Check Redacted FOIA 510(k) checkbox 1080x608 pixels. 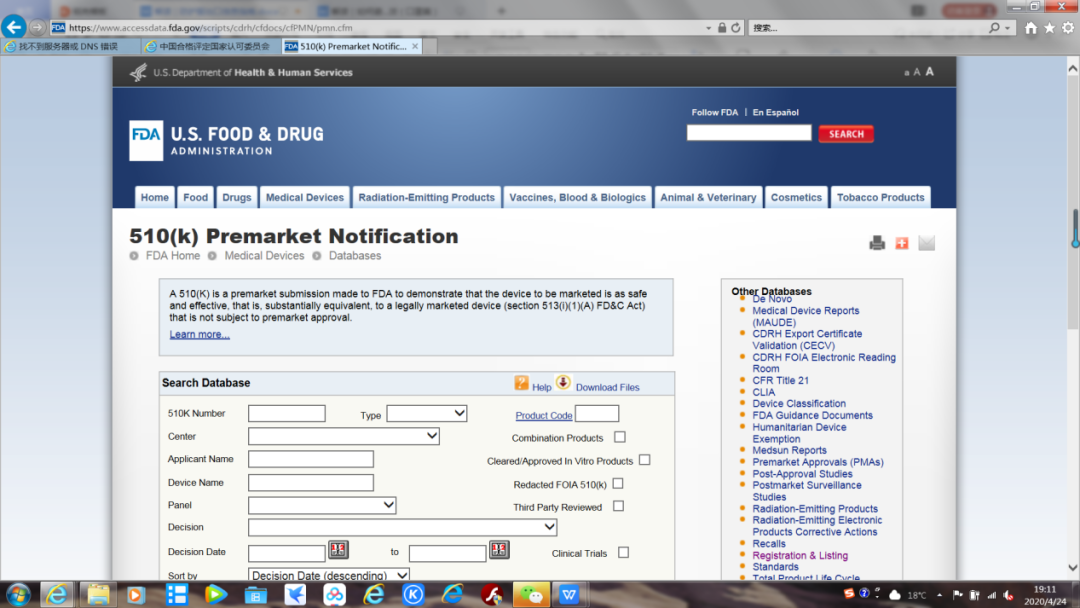(618, 483)
